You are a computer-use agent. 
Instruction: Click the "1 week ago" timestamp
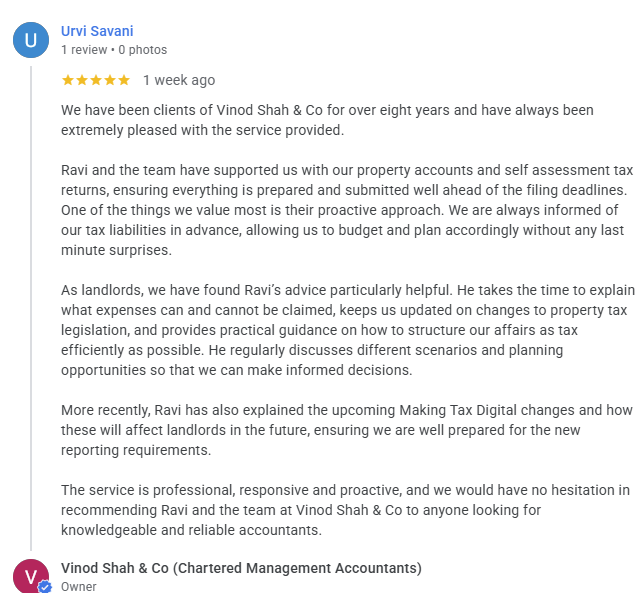click(179, 80)
